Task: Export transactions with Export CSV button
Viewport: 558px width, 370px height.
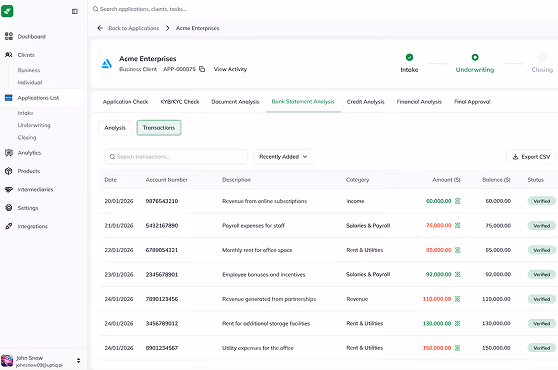Action: [531, 157]
